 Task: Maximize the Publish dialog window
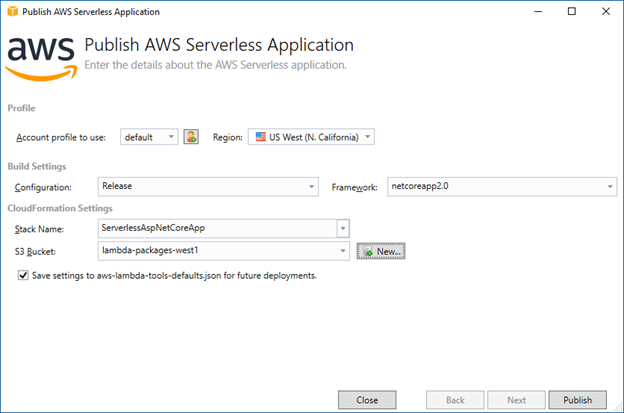point(571,11)
